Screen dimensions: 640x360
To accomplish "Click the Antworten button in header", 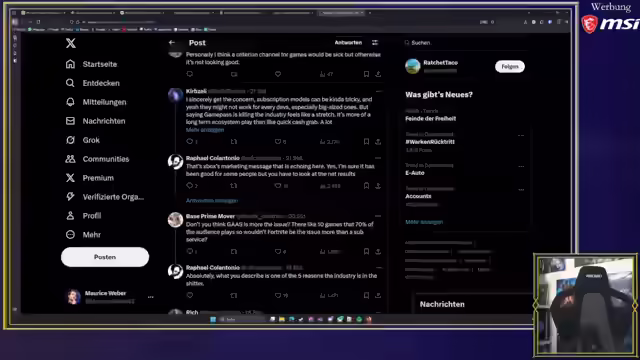I will [348, 42].
